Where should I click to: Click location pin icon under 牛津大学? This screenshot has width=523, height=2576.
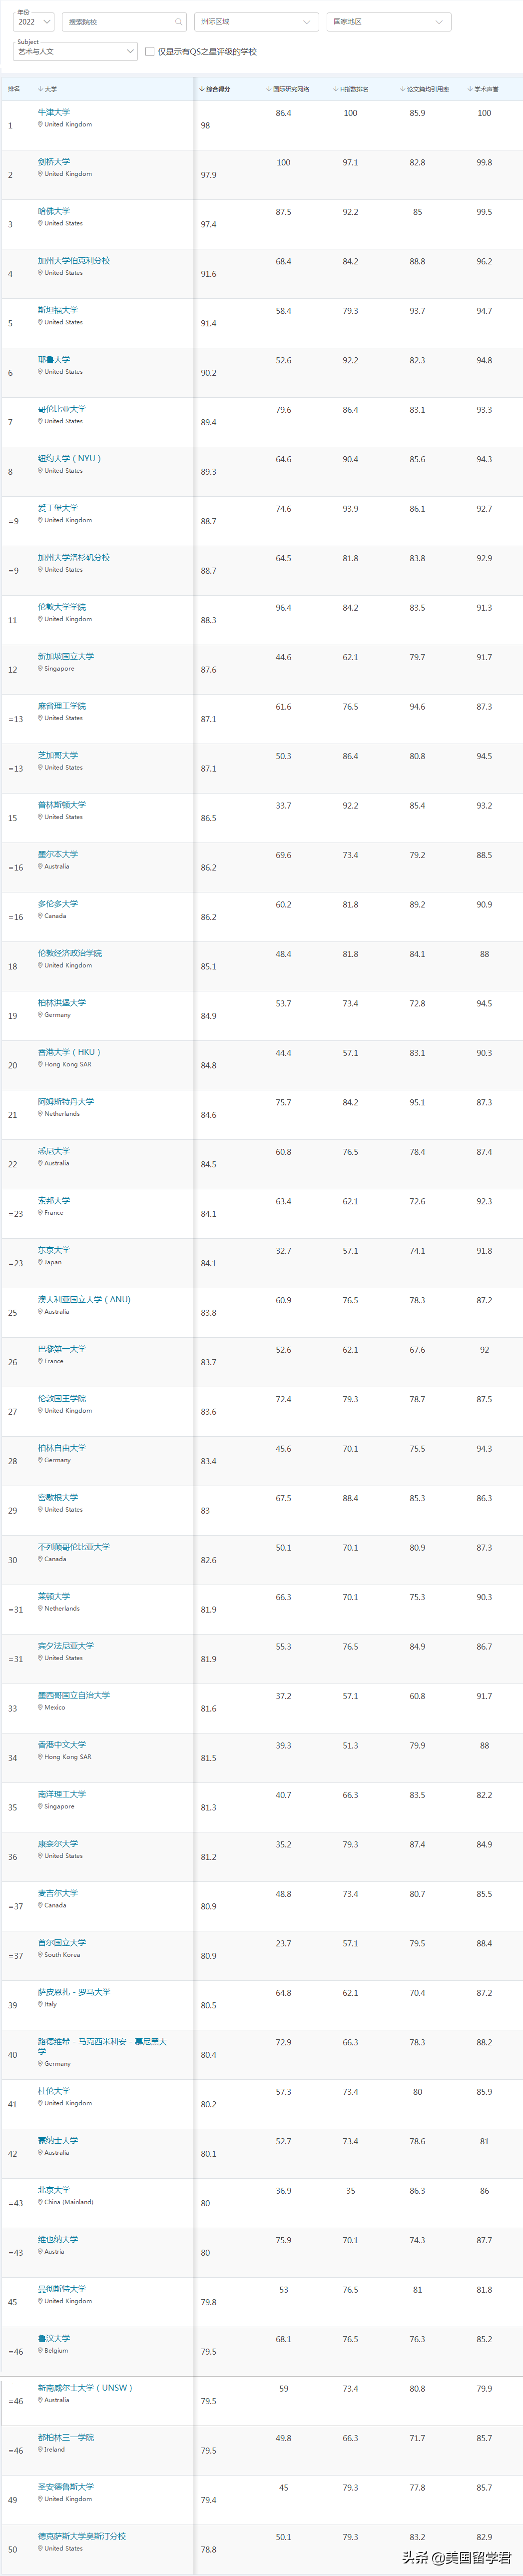tap(40, 125)
